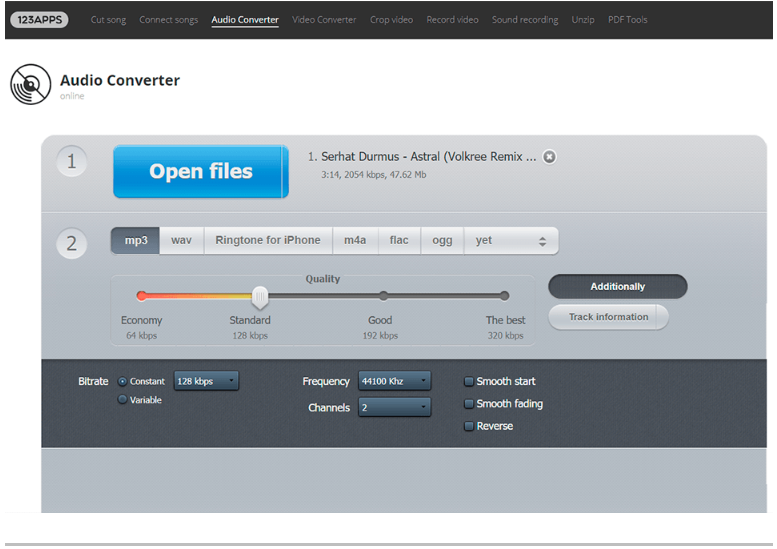The height and width of the screenshot is (549, 777).
Task: Choose Ringtone for iPhone format
Action: pos(268,240)
